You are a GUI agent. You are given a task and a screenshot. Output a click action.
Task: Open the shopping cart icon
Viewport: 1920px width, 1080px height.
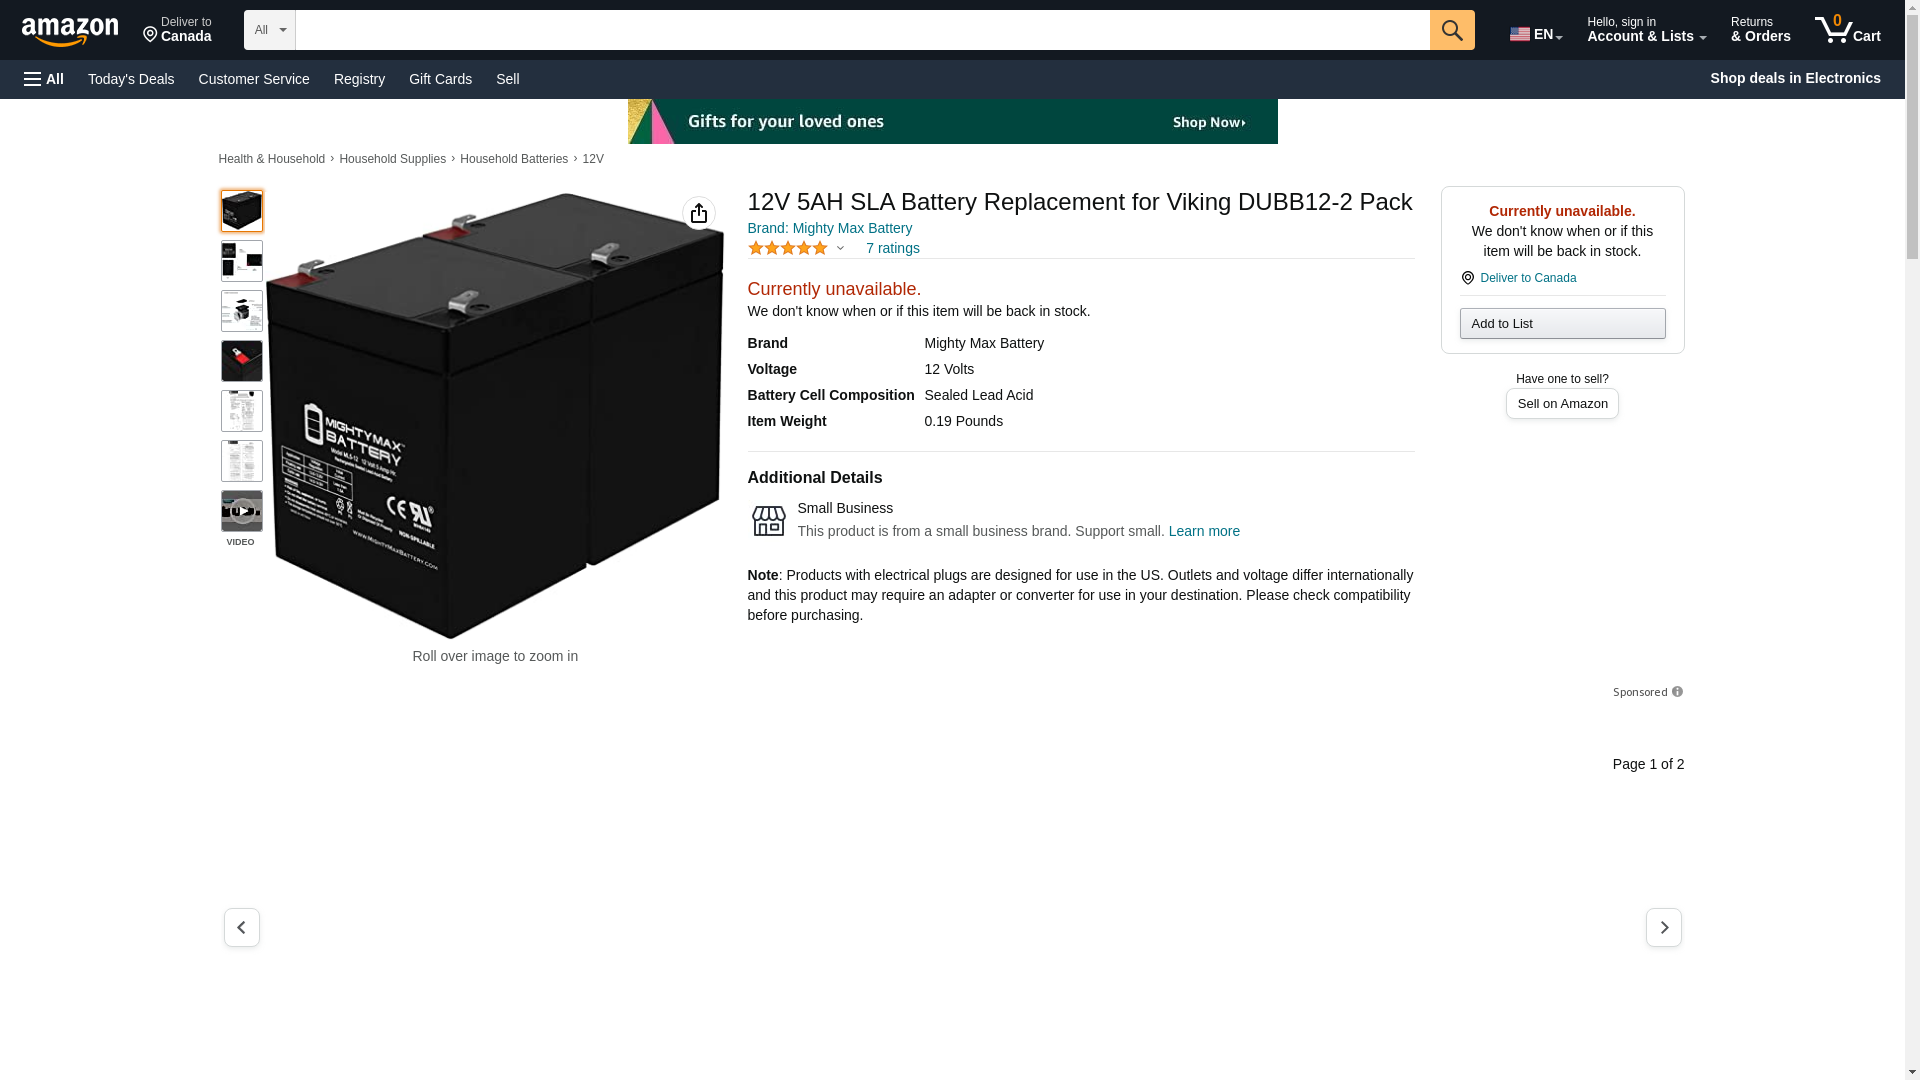pyautogui.click(x=1847, y=30)
